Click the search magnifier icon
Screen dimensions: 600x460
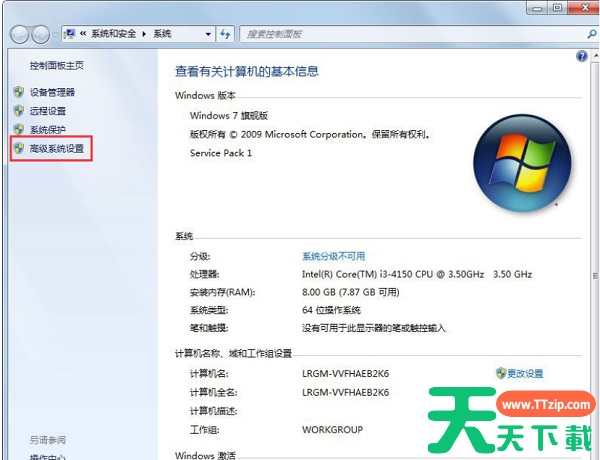coord(590,33)
